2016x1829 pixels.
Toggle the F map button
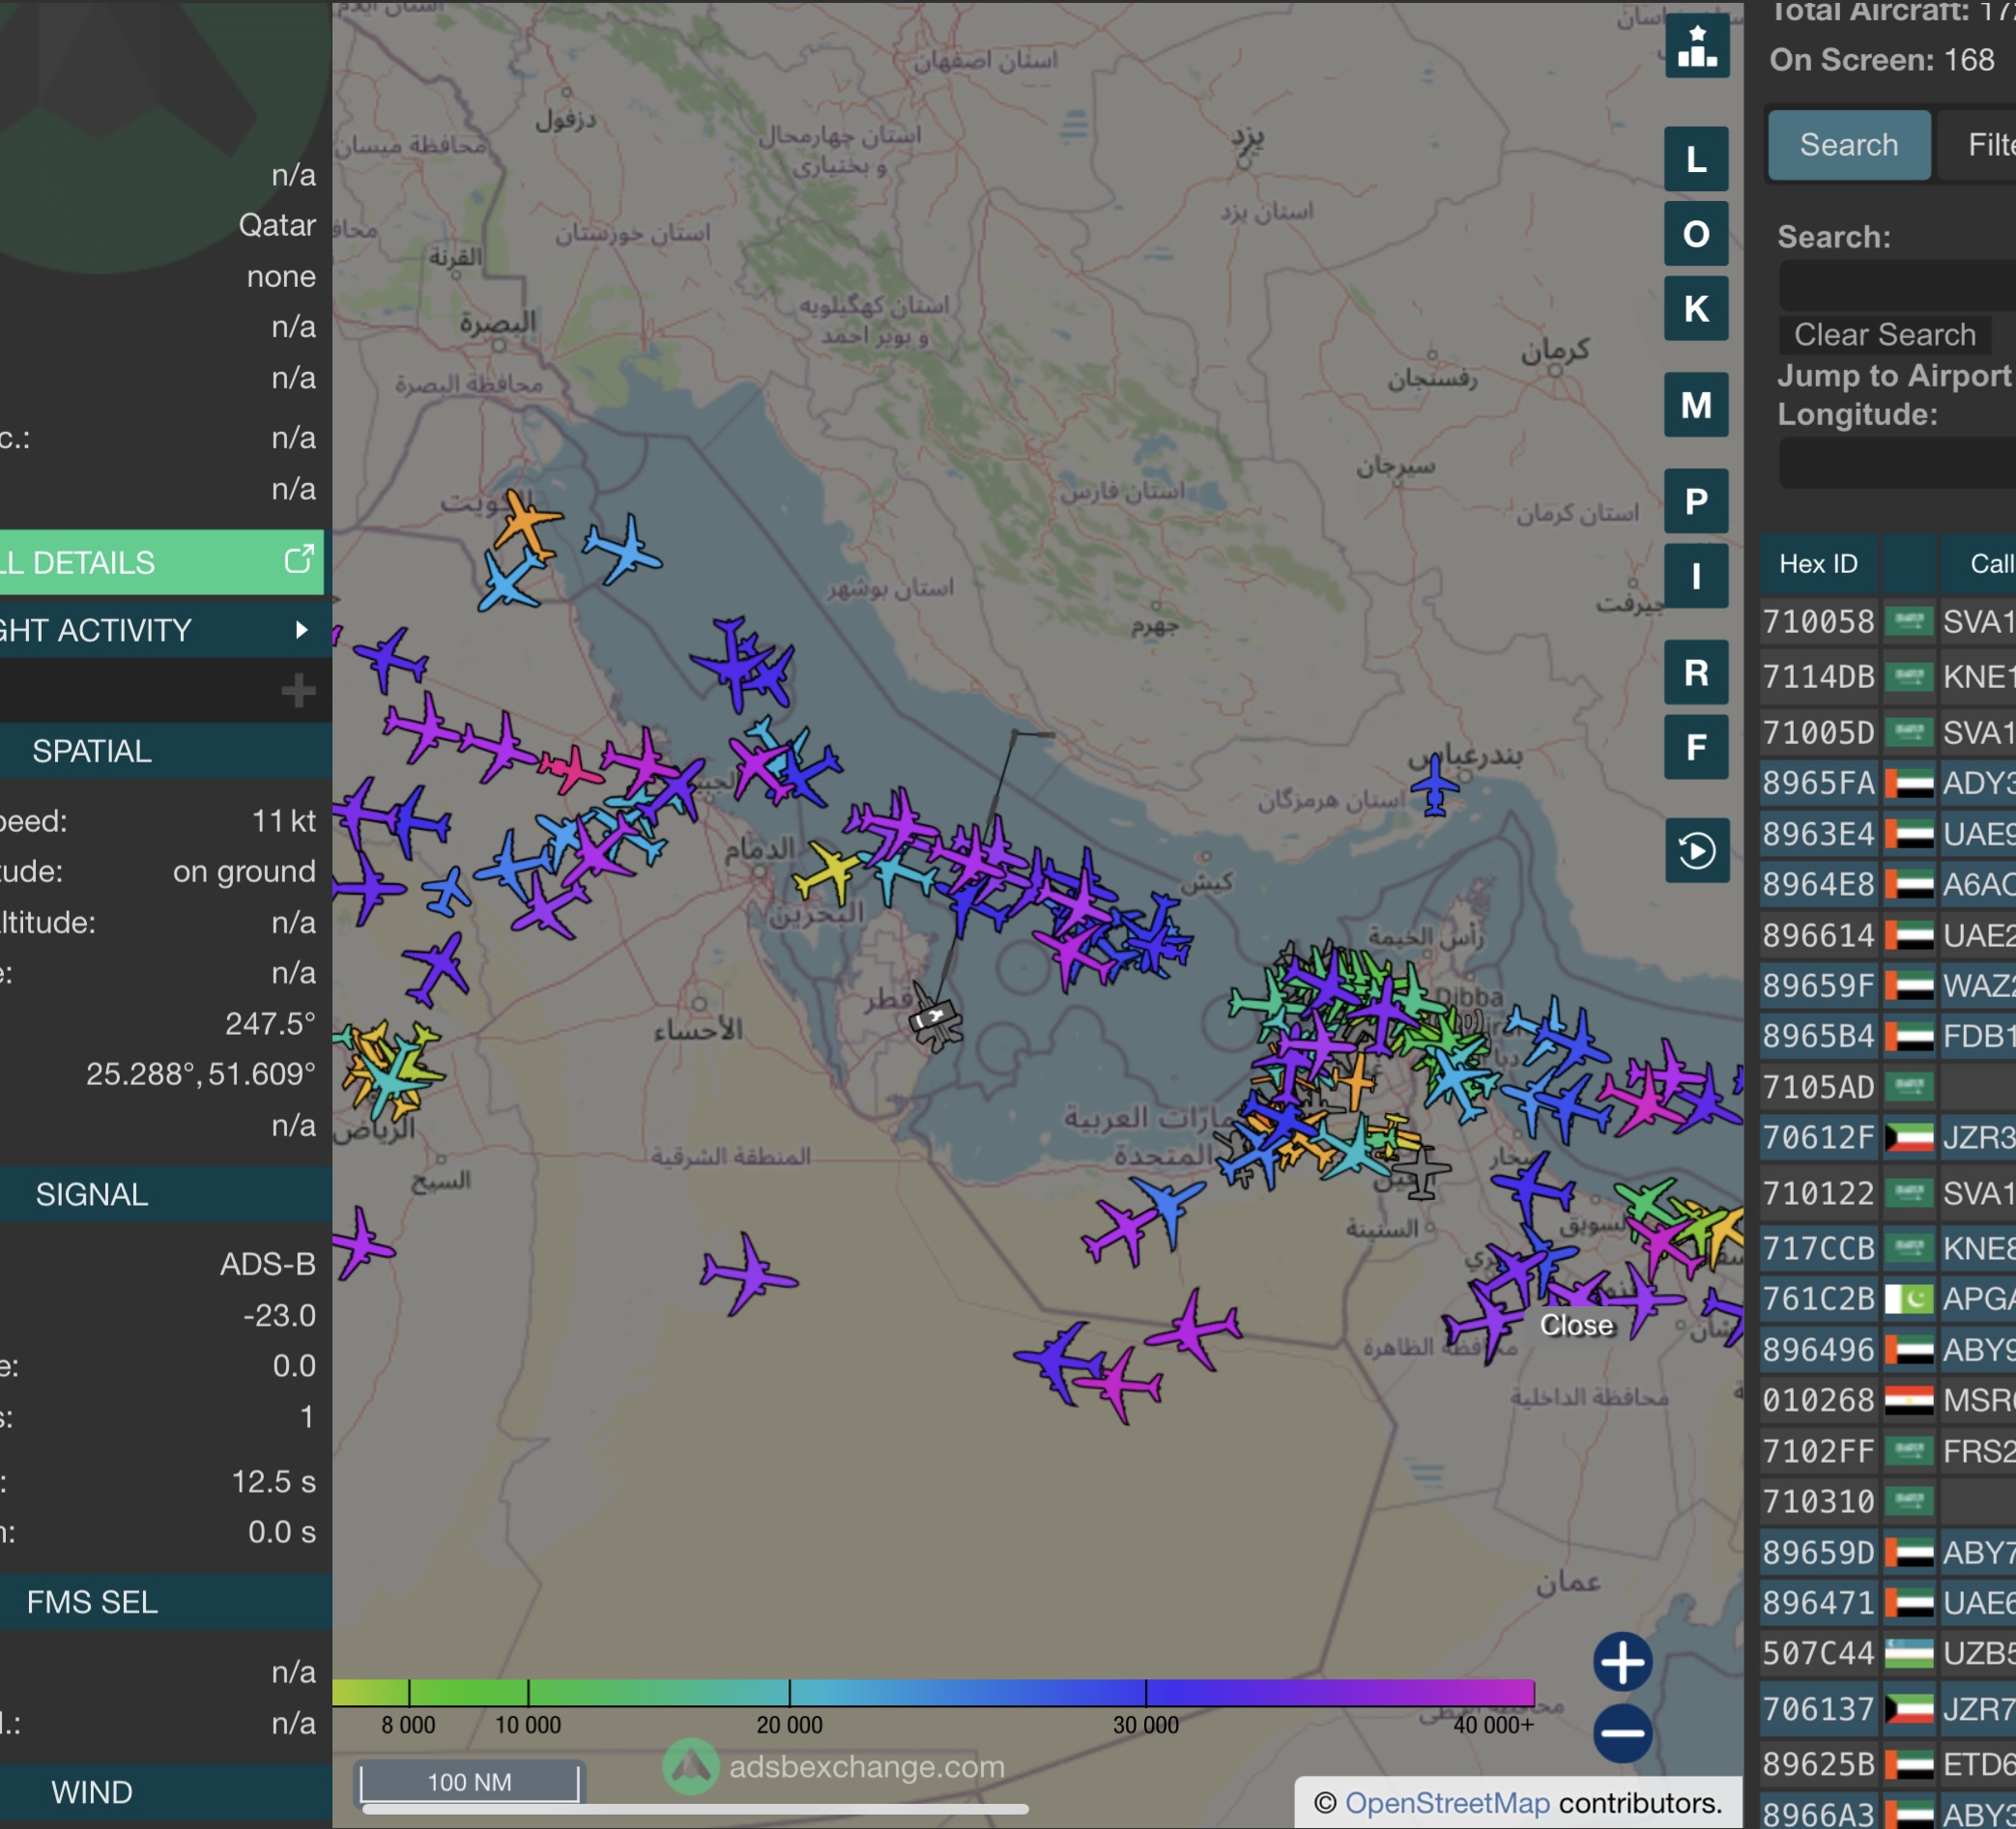tap(1696, 747)
